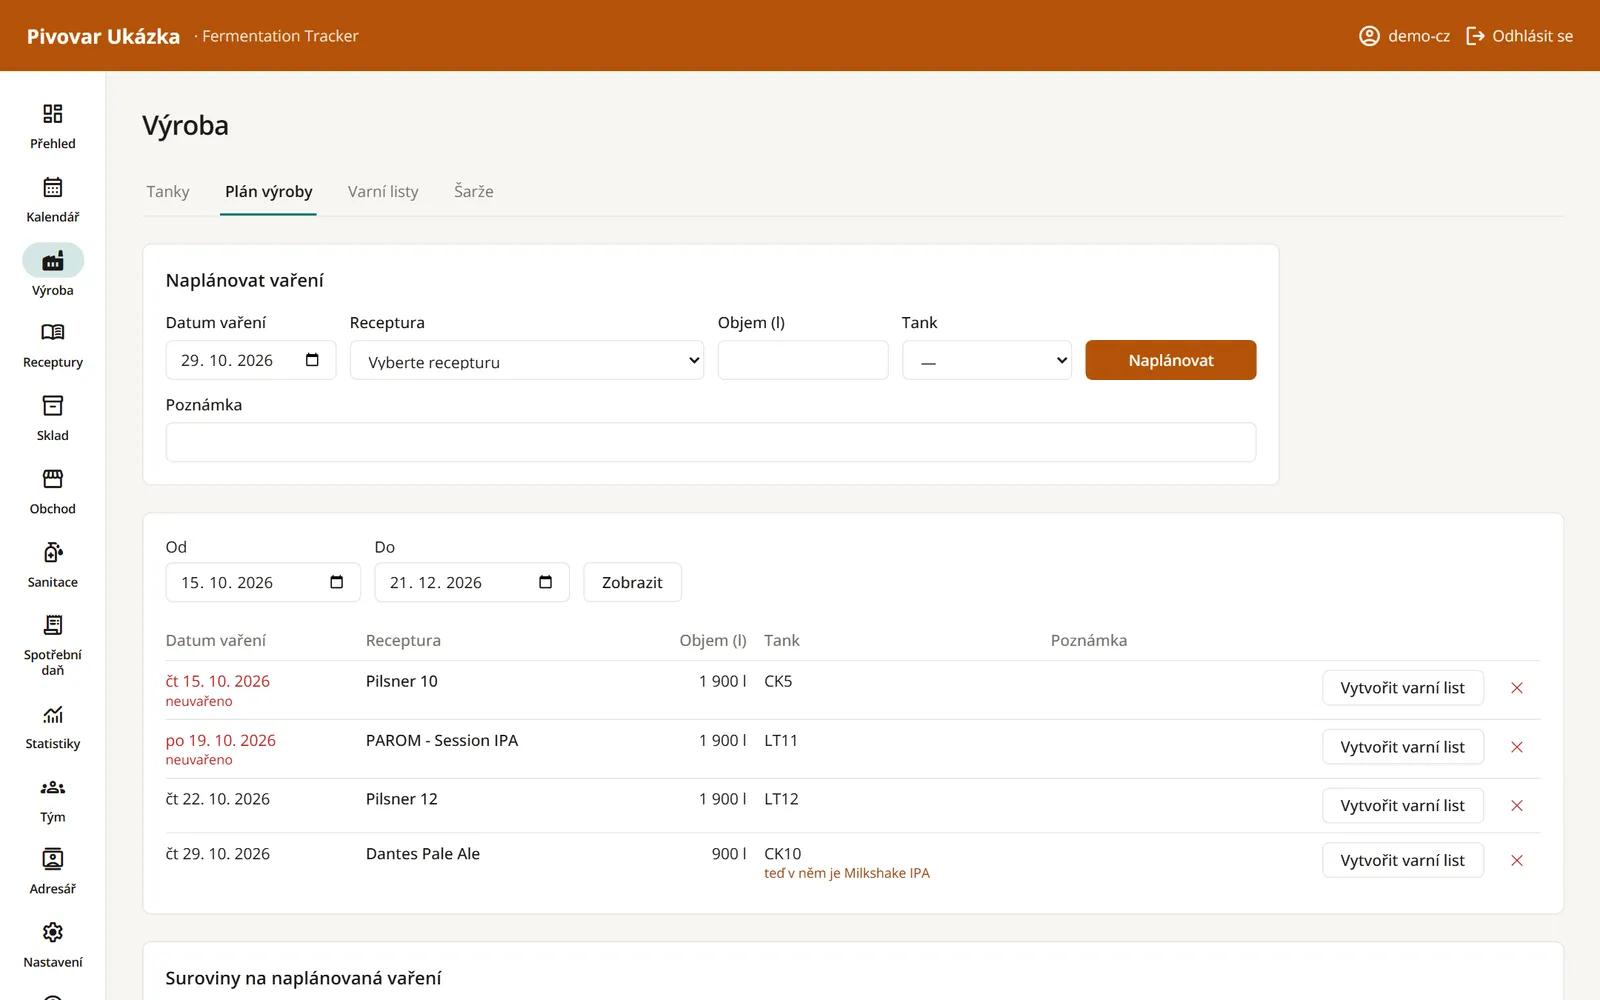
Task: Go to Kalendář in sidebar
Action: [x=53, y=200]
